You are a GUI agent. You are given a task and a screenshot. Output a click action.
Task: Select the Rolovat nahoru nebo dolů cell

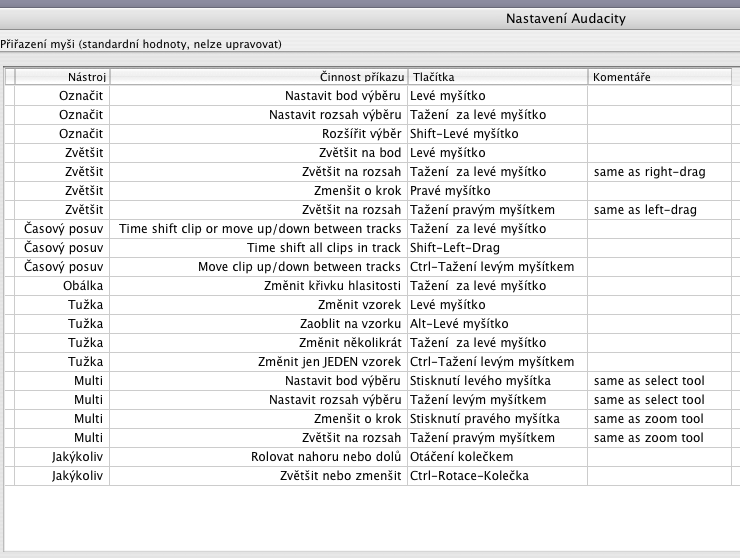[259, 457]
